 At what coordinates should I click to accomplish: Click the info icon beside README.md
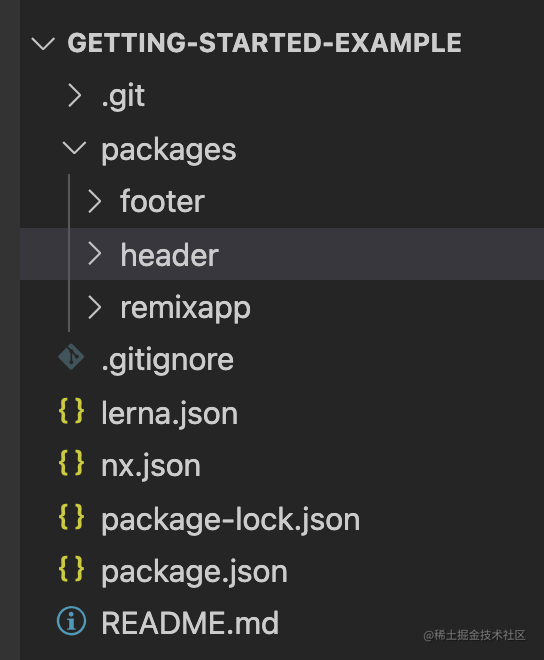pyautogui.click(x=71, y=620)
